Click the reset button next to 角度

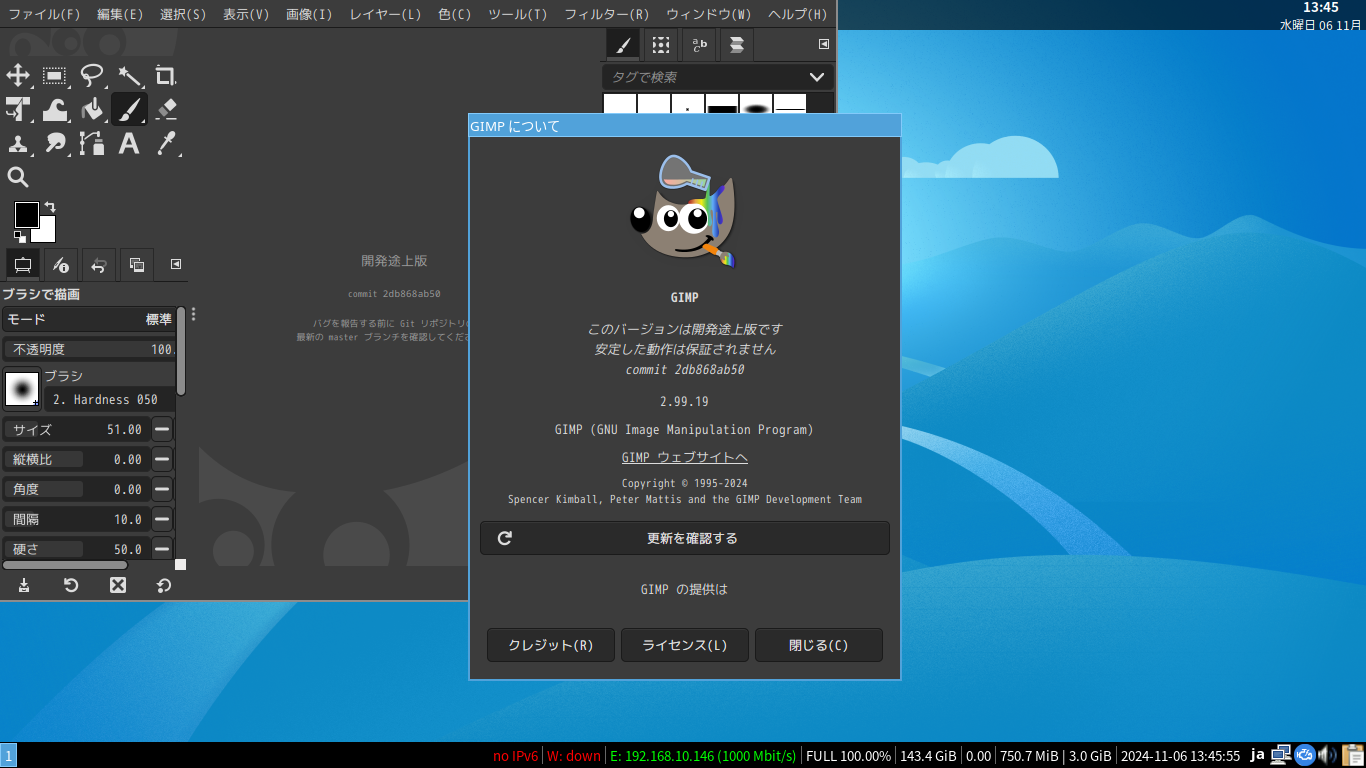(x=162, y=489)
